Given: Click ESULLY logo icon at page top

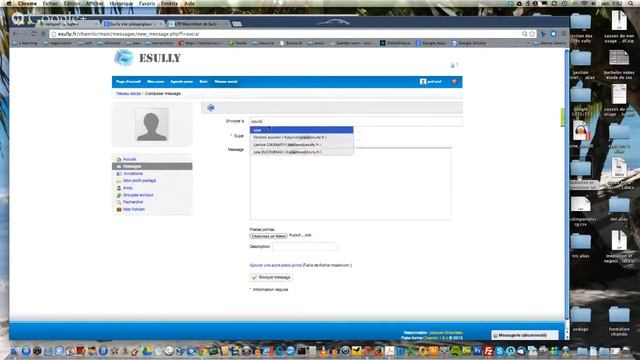Looking at the screenshot, I should coord(123,58).
